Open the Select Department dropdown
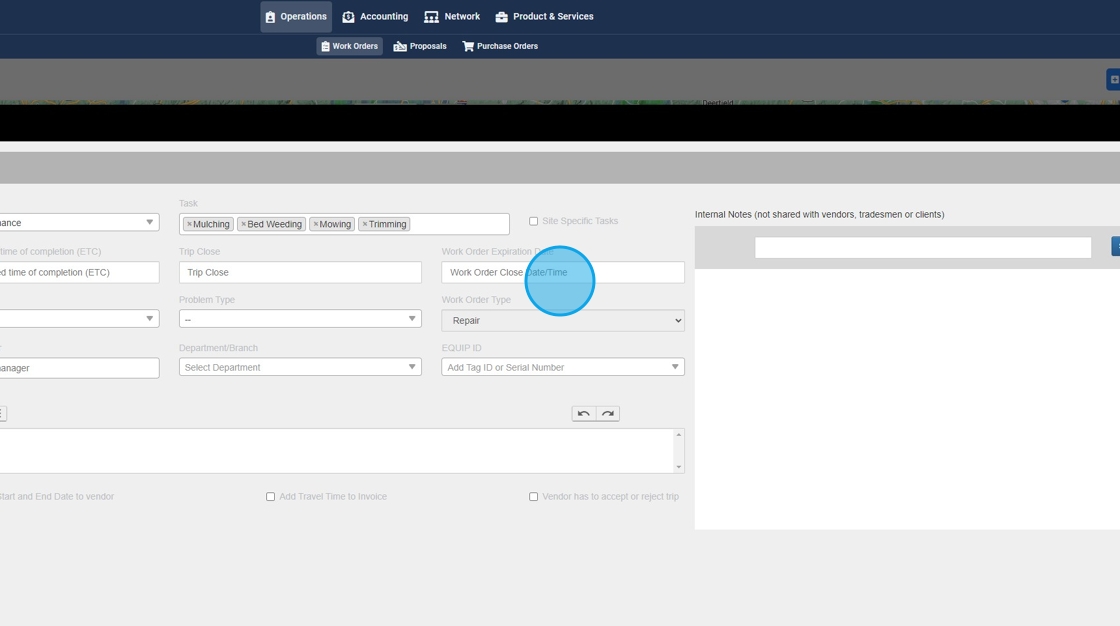The height and width of the screenshot is (626, 1120). click(x=300, y=367)
